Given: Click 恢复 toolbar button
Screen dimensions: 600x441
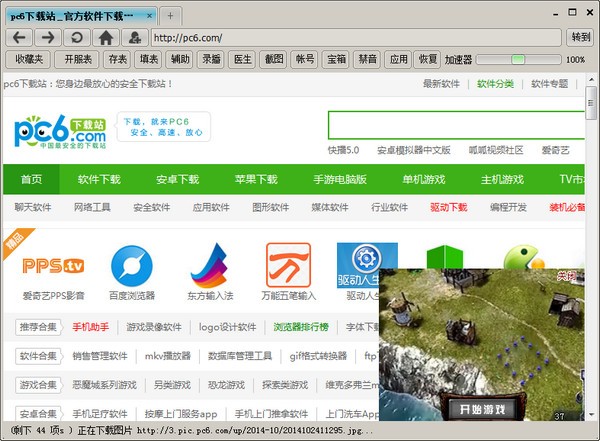Looking at the screenshot, I should [x=427, y=59].
